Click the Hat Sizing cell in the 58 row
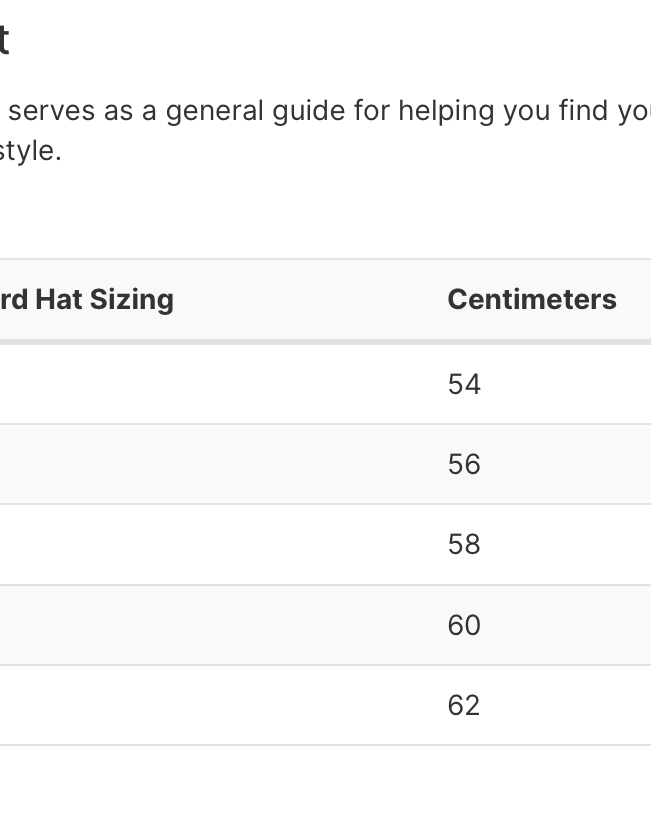Image resolution: width=651 pixels, height=814 pixels. (200, 544)
